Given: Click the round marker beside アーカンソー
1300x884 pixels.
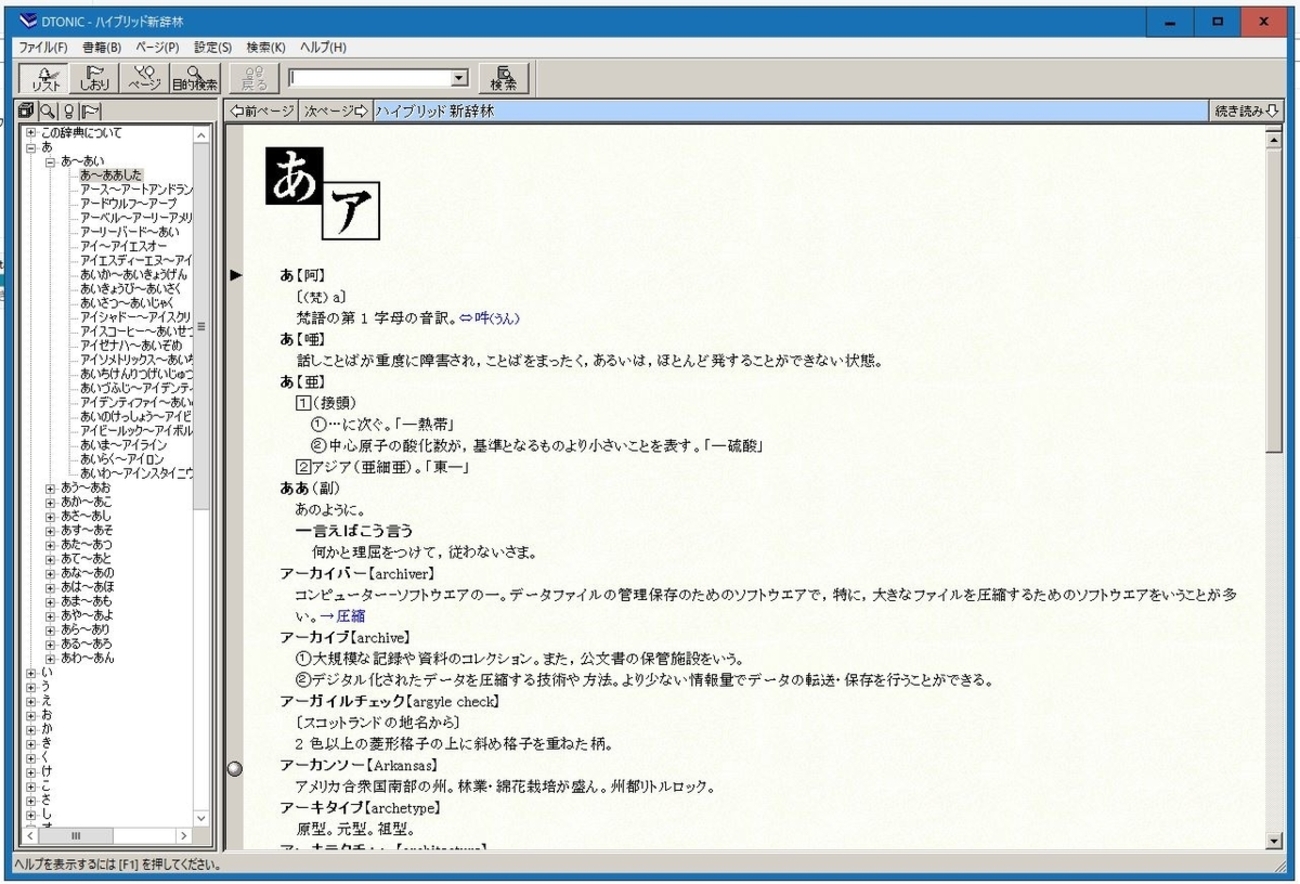Looking at the screenshot, I should click(x=235, y=768).
